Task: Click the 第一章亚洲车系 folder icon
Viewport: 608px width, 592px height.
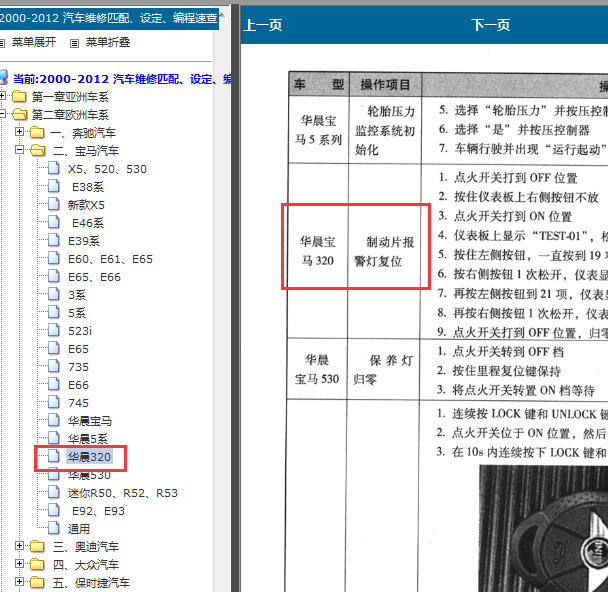Action: pyautogui.click(x=19, y=96)
